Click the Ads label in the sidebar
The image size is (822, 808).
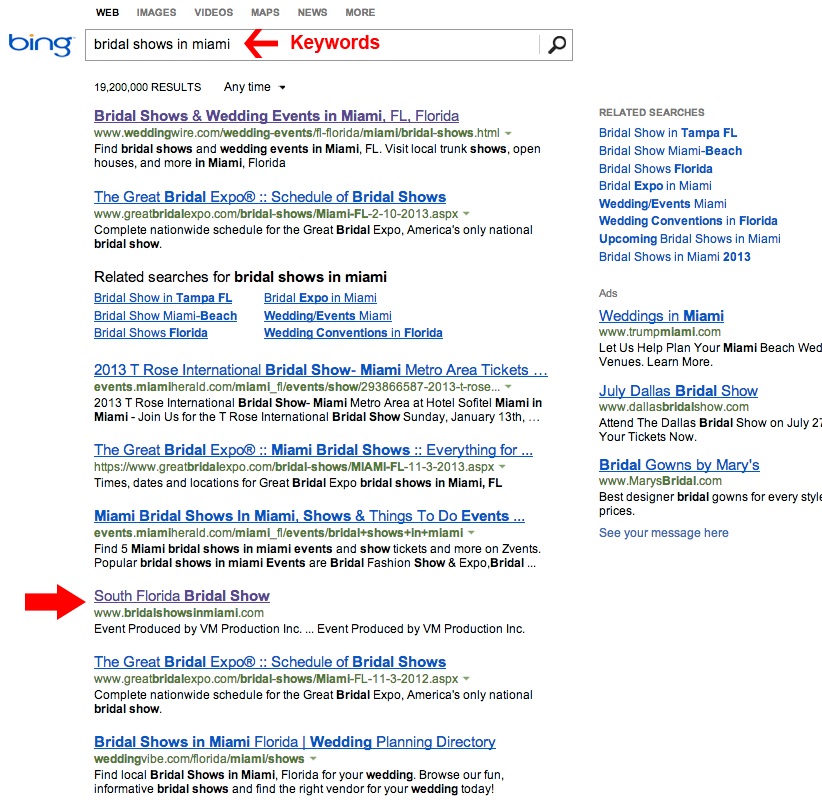pos(608,293)
